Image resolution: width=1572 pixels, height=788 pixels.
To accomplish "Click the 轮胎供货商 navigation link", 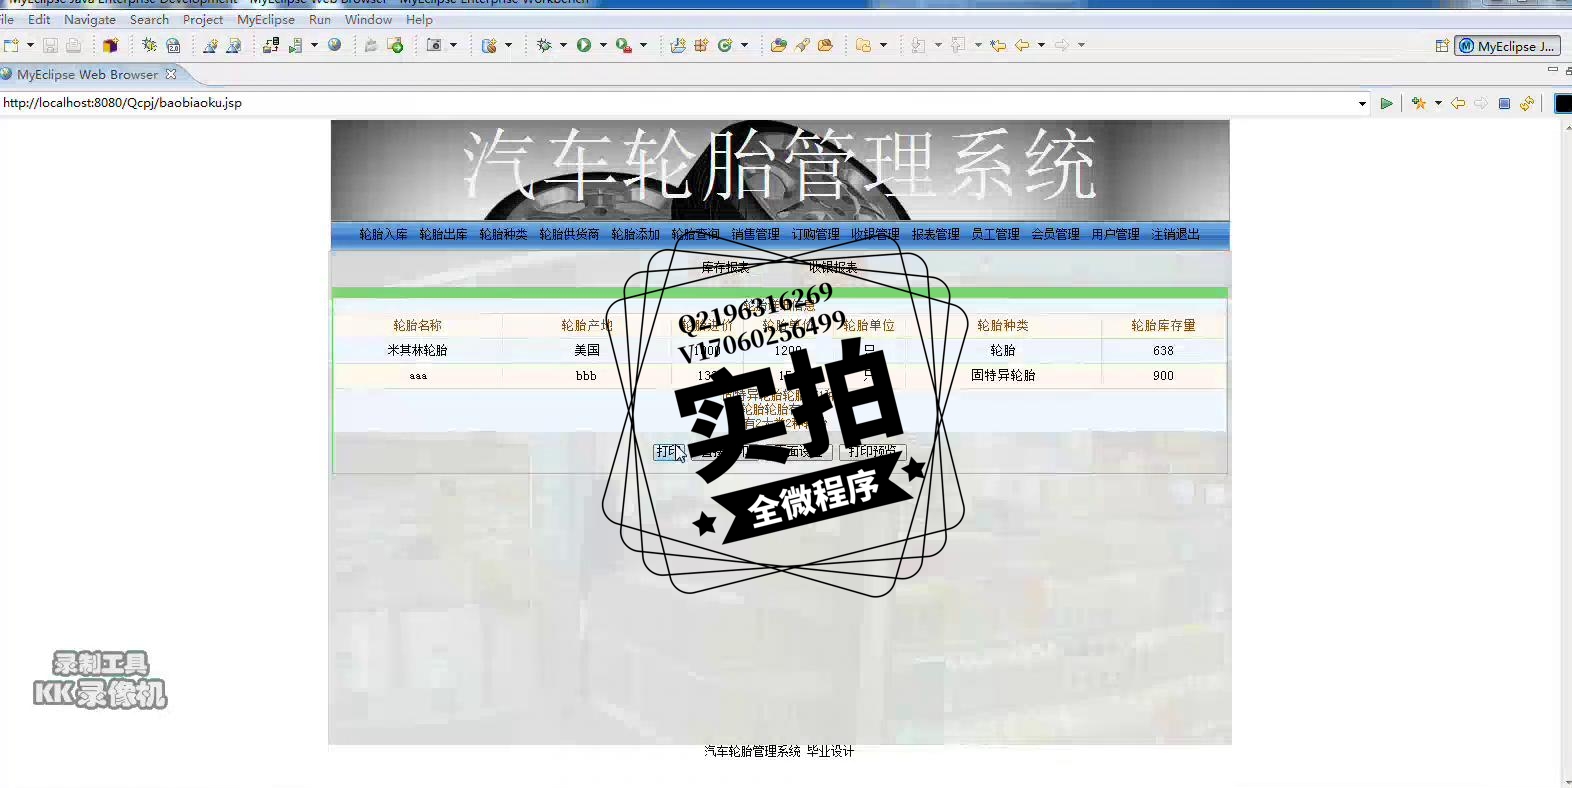I will click(x=569, y=234).
